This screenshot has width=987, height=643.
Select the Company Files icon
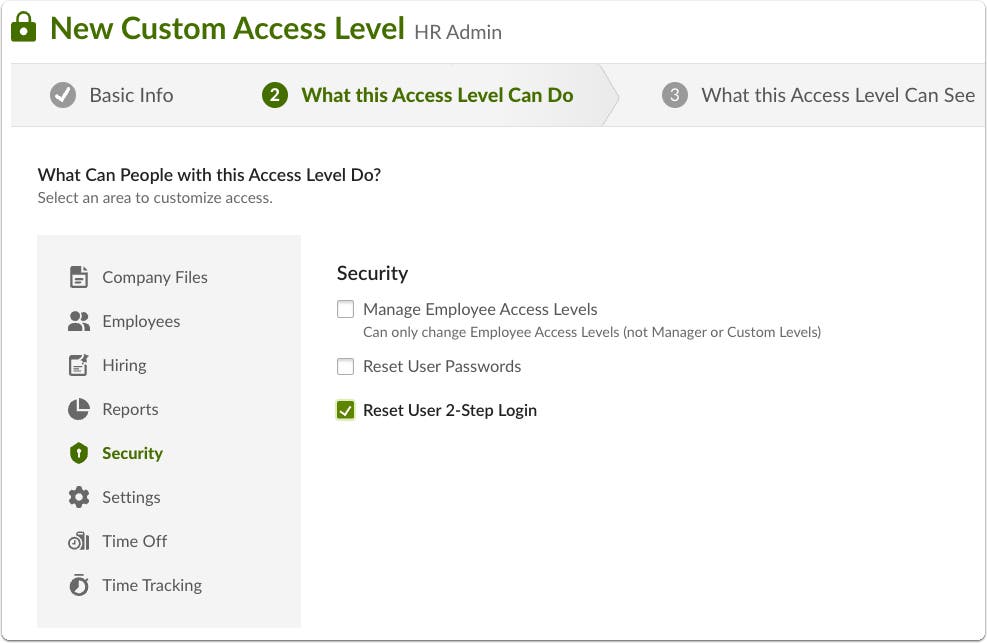pyautogui.click(x=81, y=277)
